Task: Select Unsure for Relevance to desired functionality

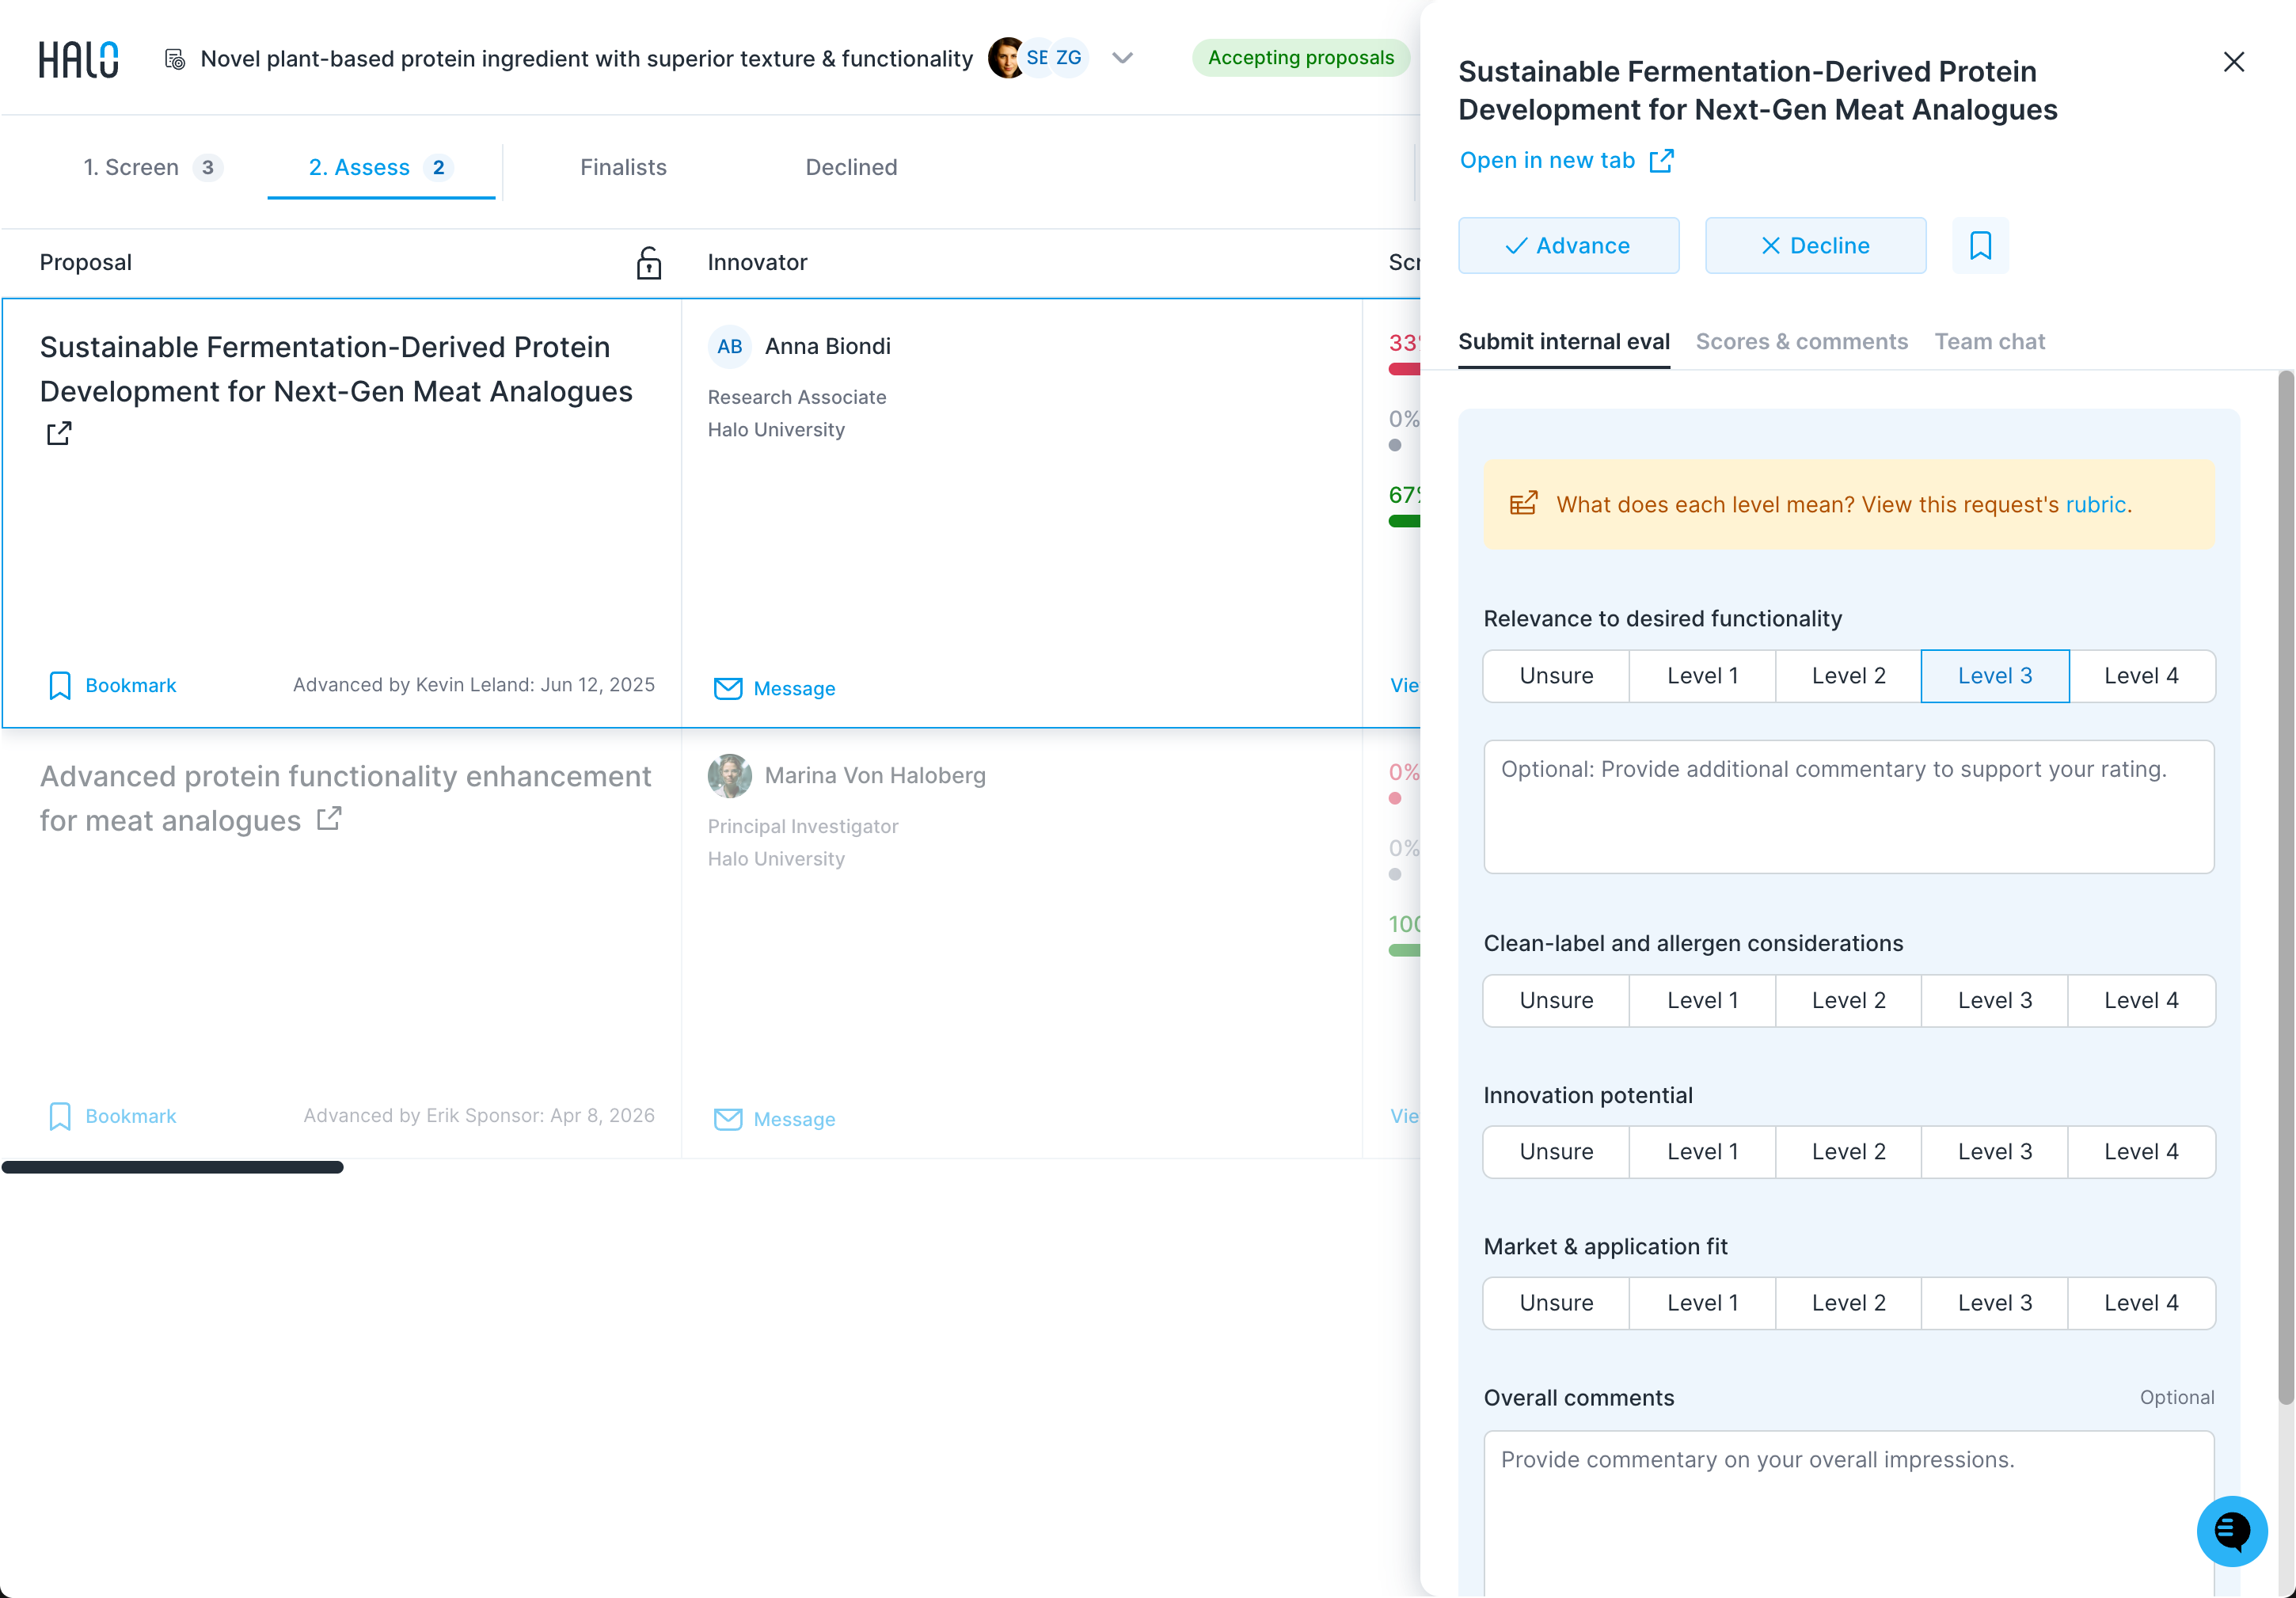Action: coord(1556,676)
